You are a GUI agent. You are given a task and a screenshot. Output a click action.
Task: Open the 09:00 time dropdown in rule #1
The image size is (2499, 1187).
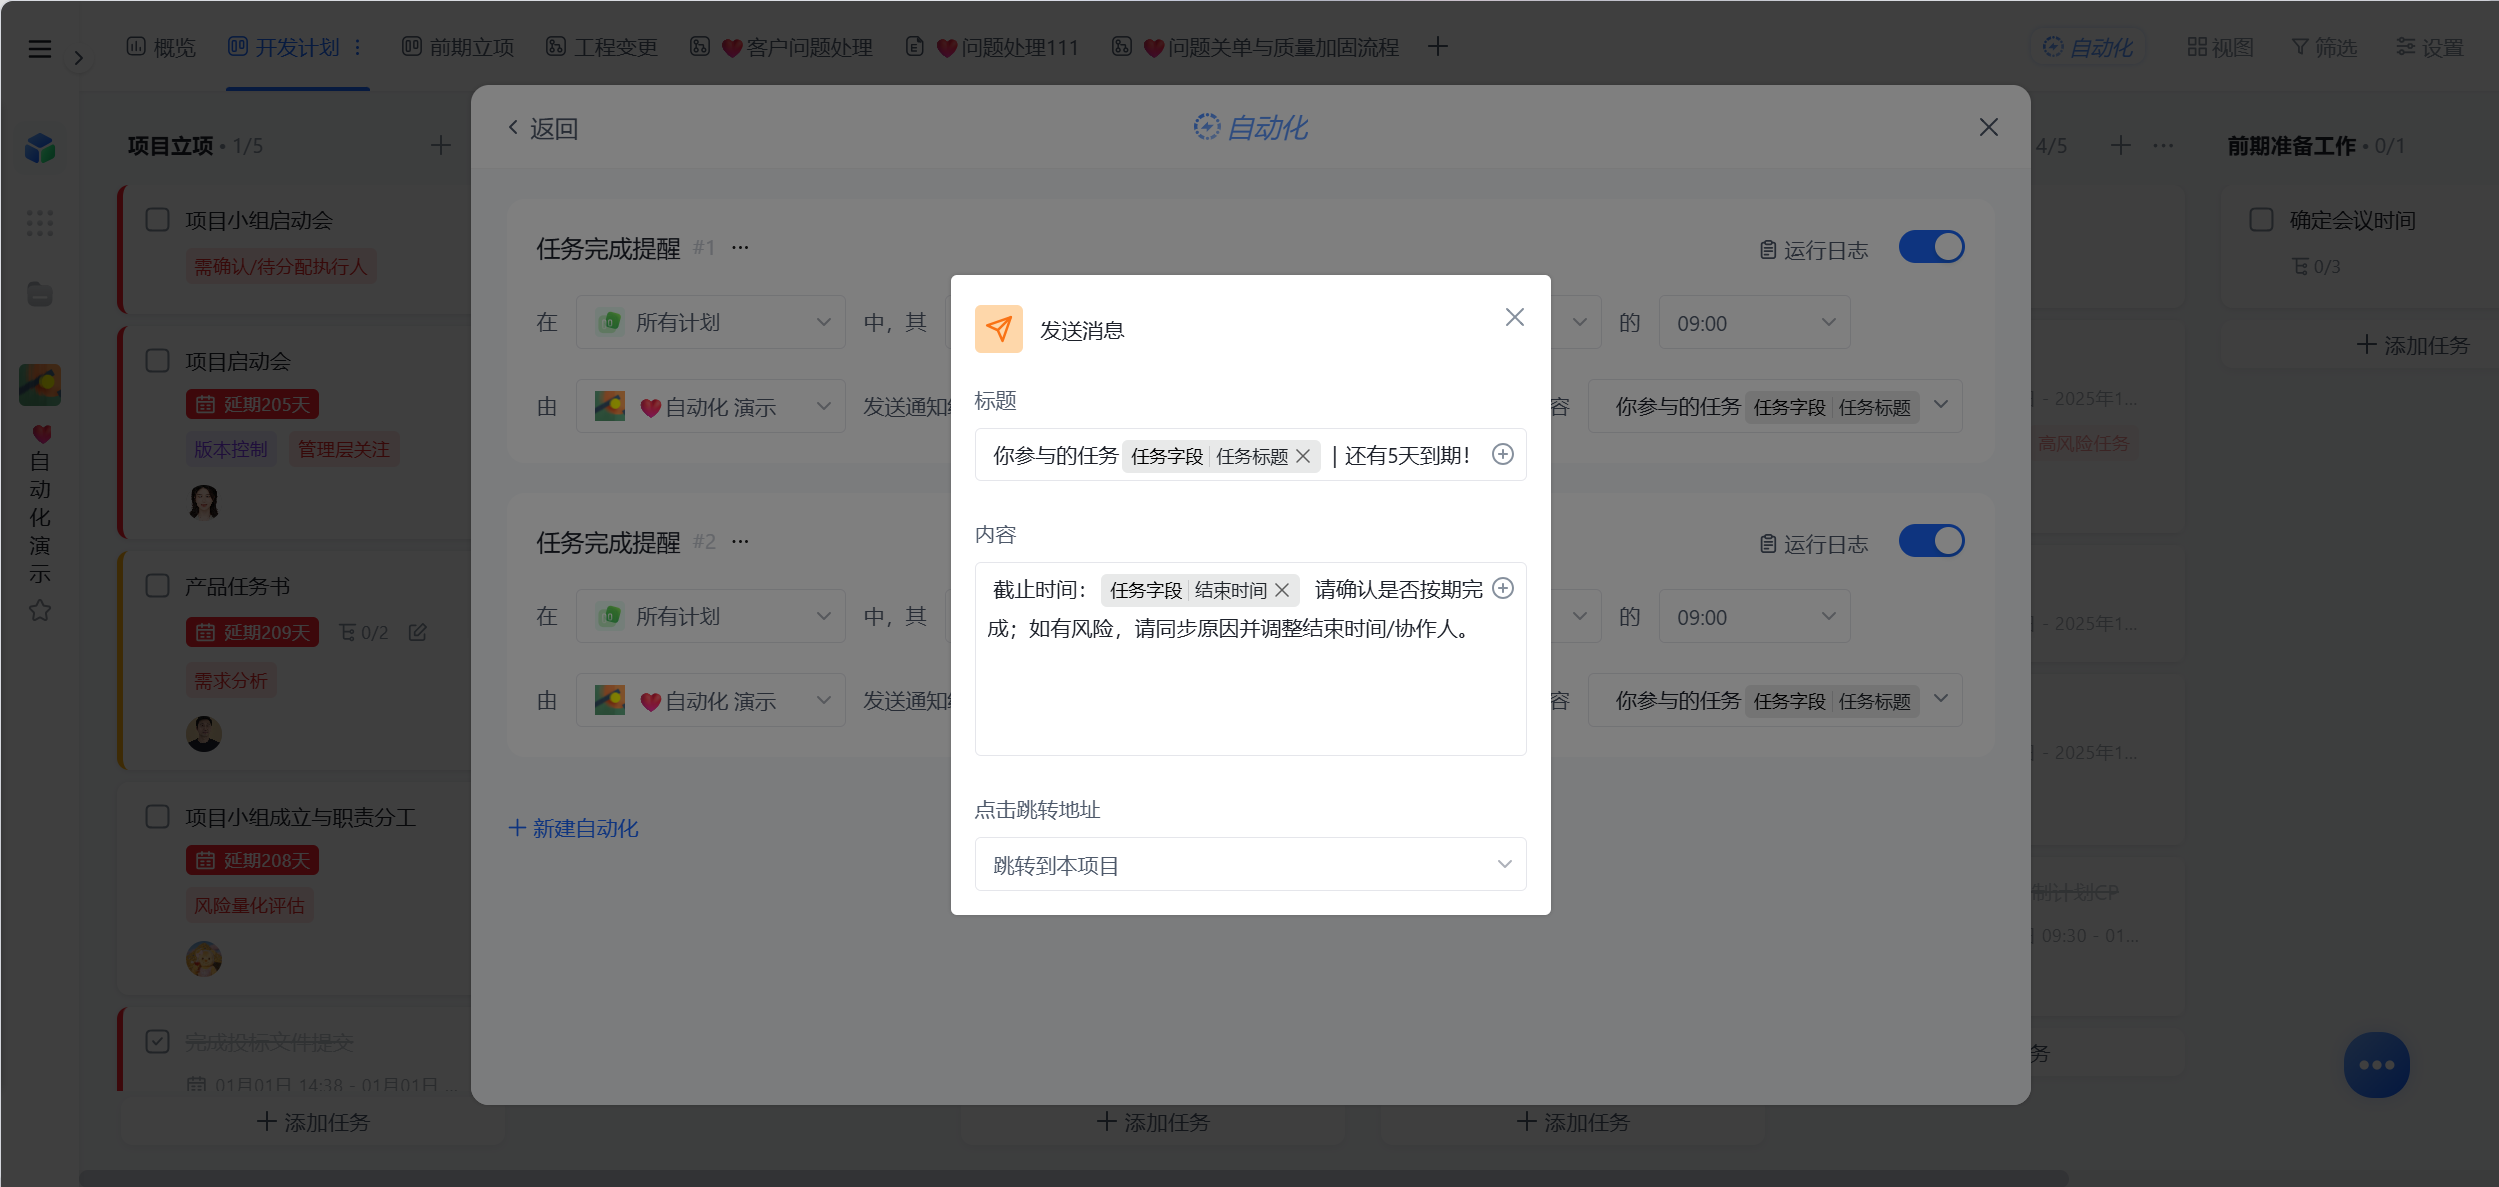pos(1755,322)
